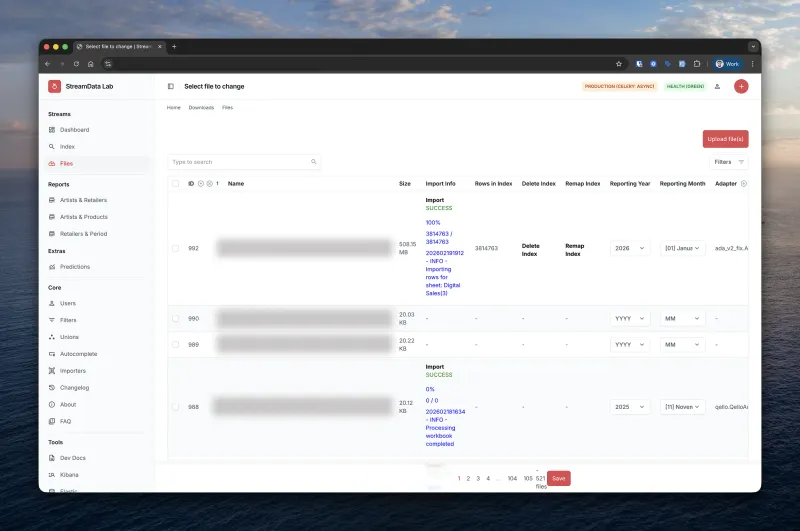Click the HEALTH (GREEN) status badge
The image size is (800, 531).
[x=685, y=86]
